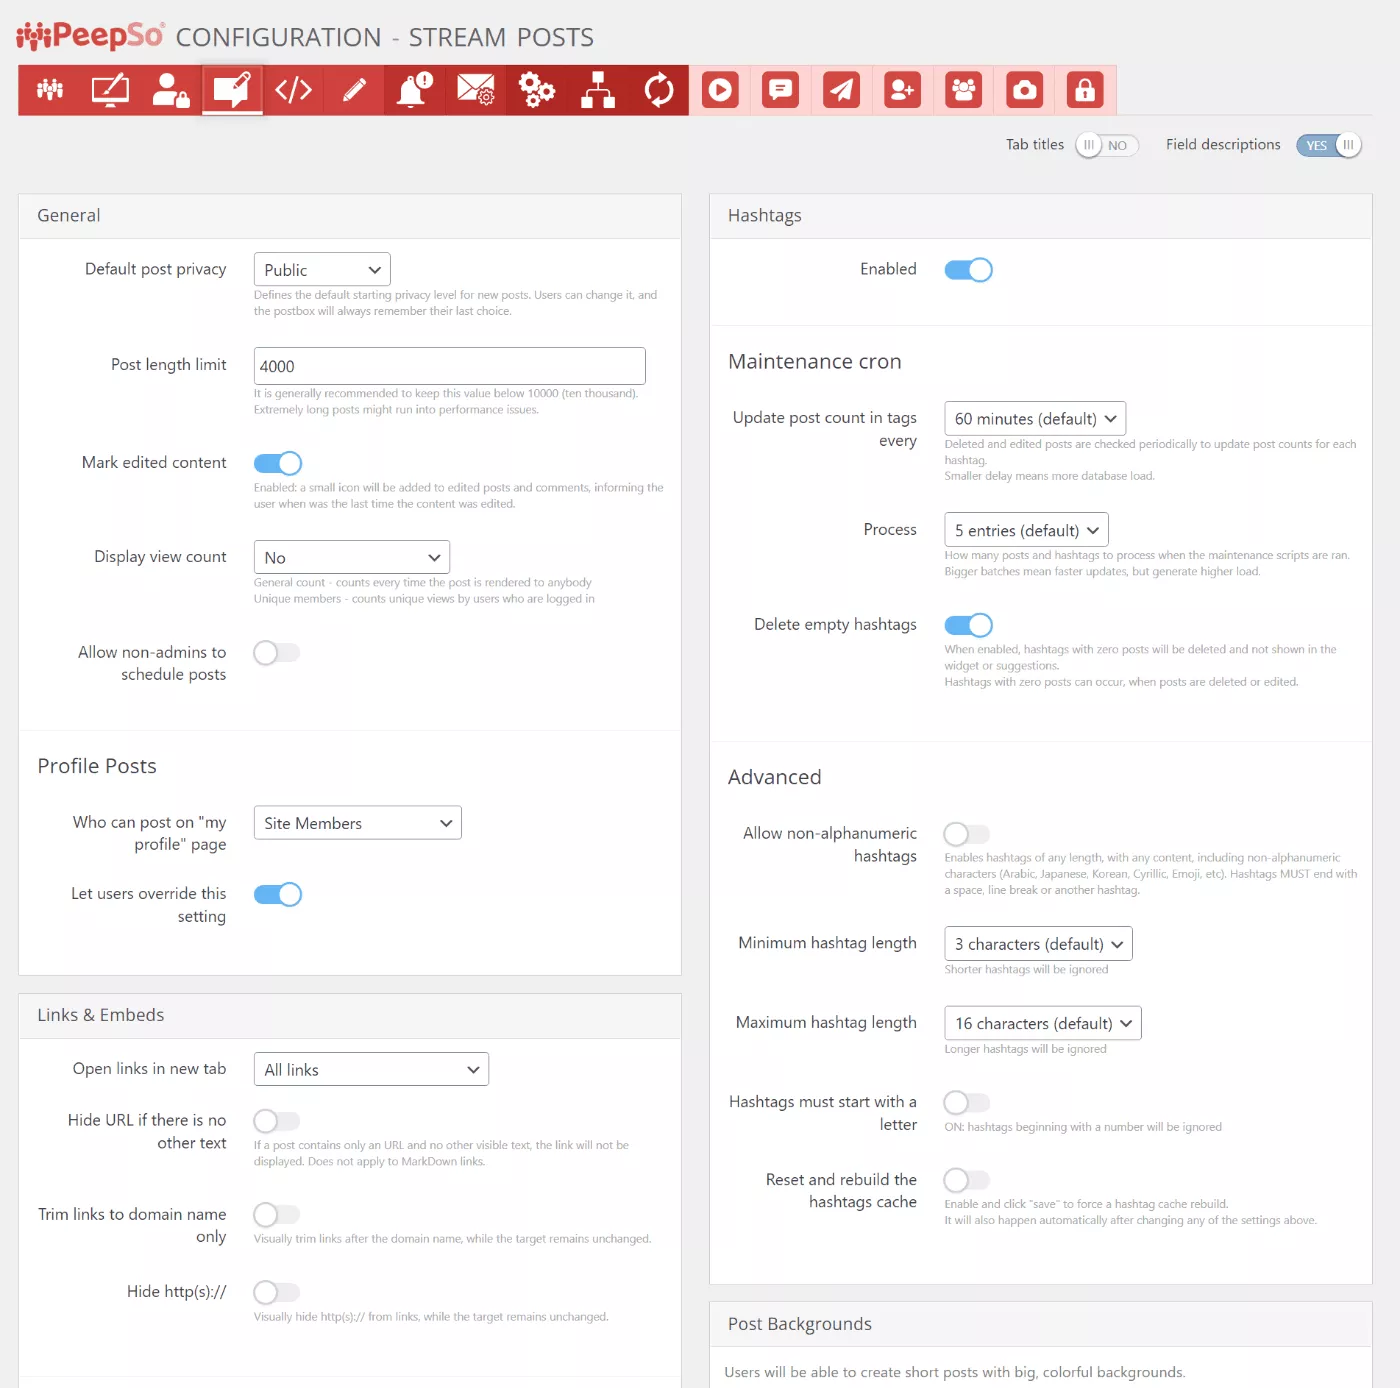
Task: Select the Stream Posts speech-pen icon
Action: tap(232, 90)
